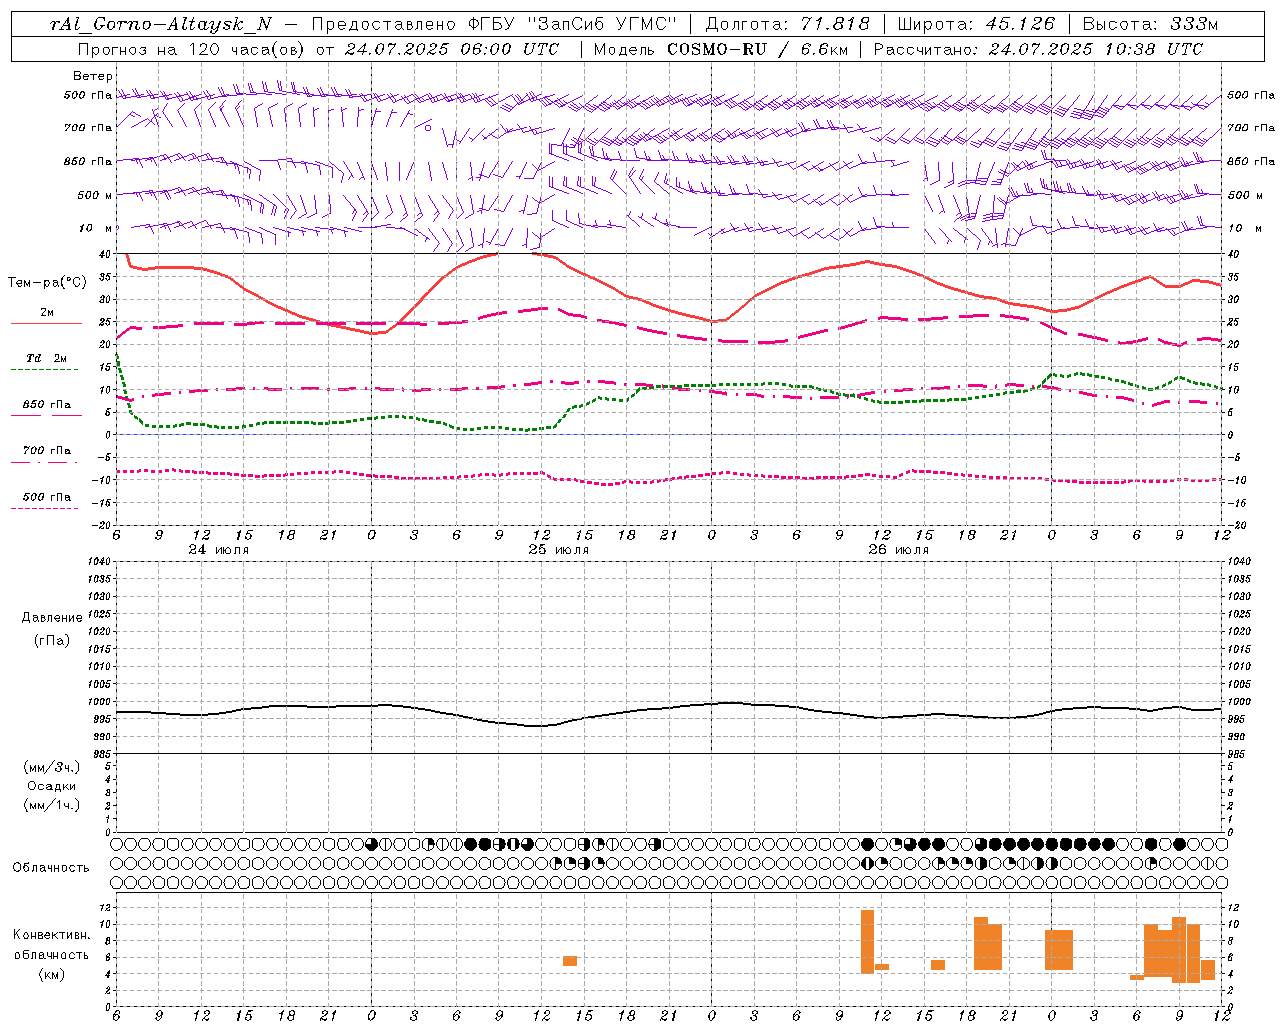Viewport: 1280px width, 1024px height.
Task: Click the Облачность cloud cover label
Action: [51, 868]
